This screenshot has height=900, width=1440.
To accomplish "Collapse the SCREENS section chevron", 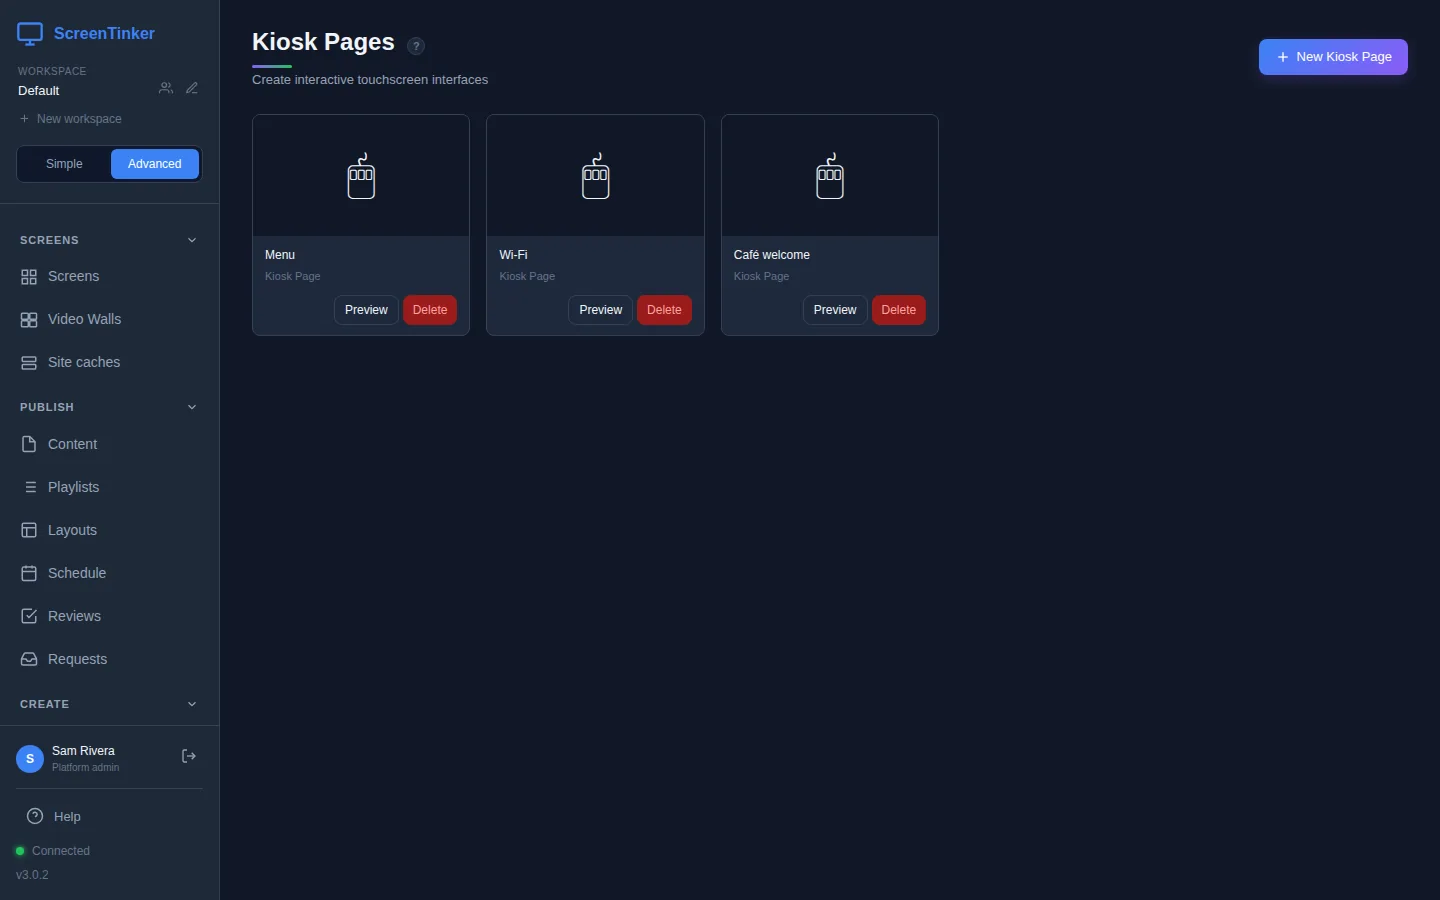I will (192, 240).
